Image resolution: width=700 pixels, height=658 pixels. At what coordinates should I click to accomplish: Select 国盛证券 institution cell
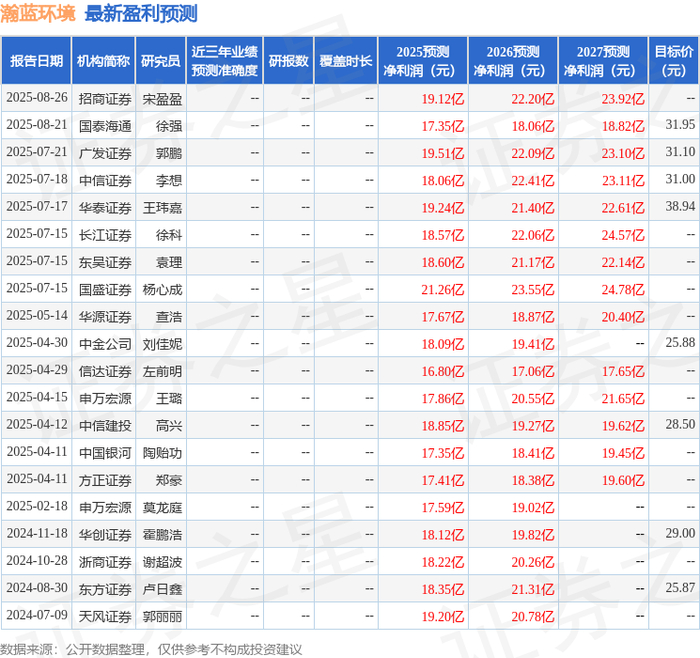[x=105, y=289]
